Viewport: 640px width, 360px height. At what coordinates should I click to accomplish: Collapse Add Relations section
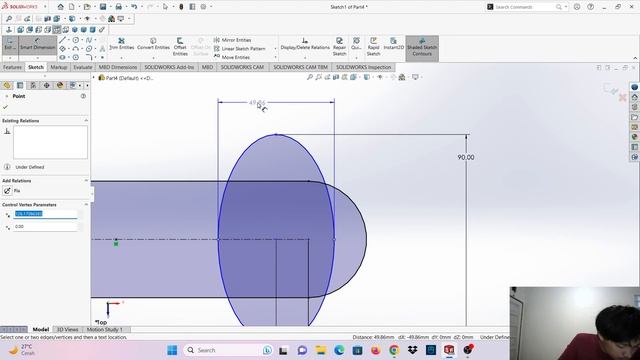(x=86, y=180)
